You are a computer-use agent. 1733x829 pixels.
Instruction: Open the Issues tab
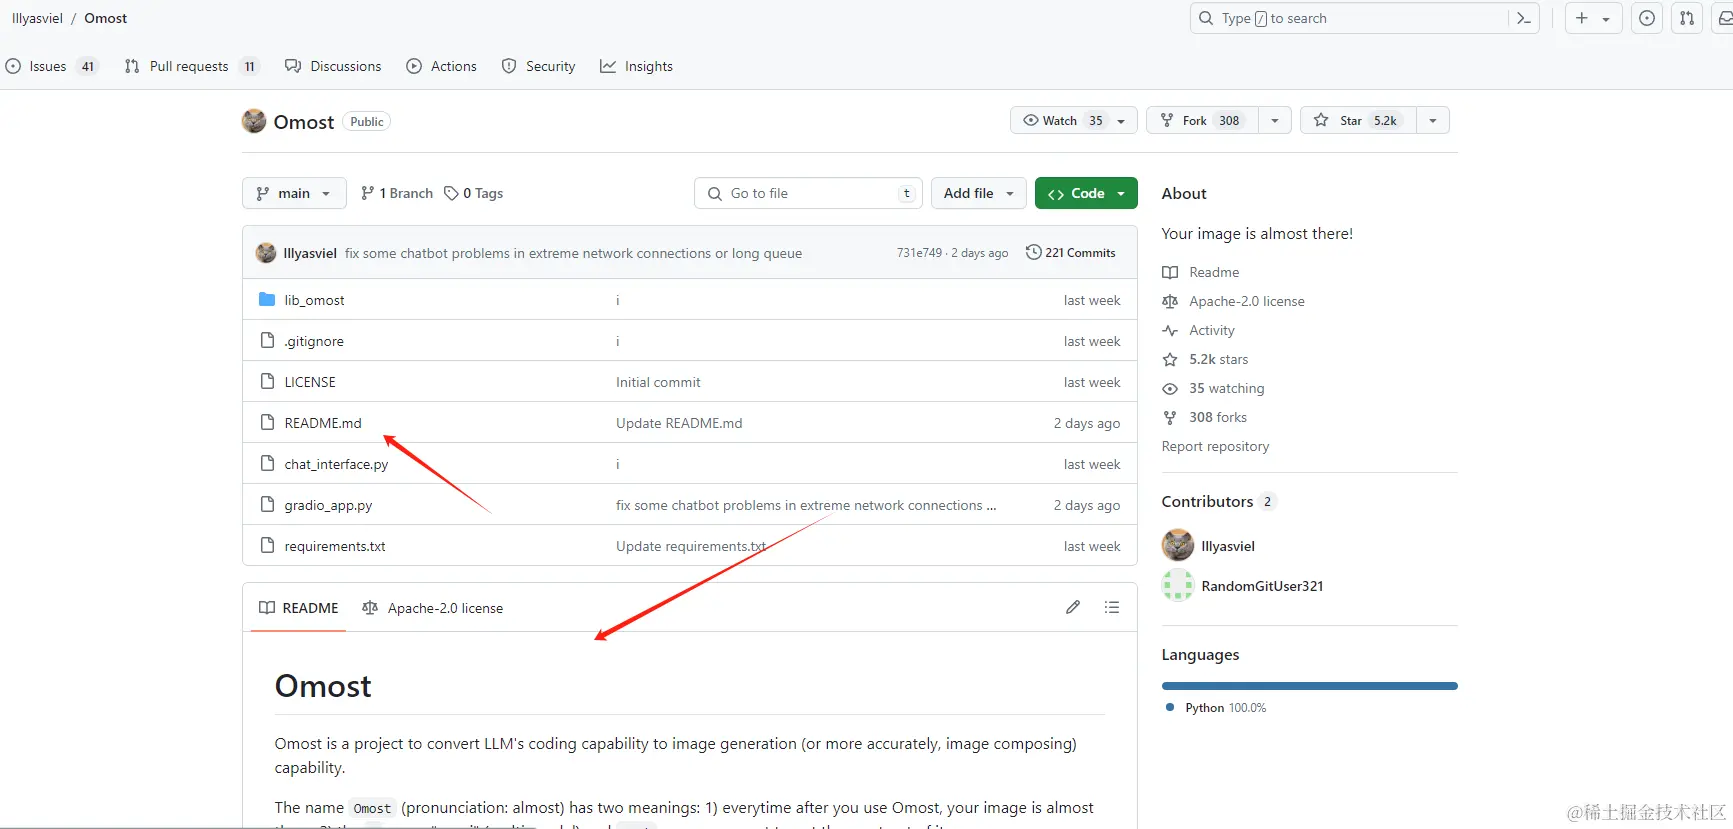point(52,66)
